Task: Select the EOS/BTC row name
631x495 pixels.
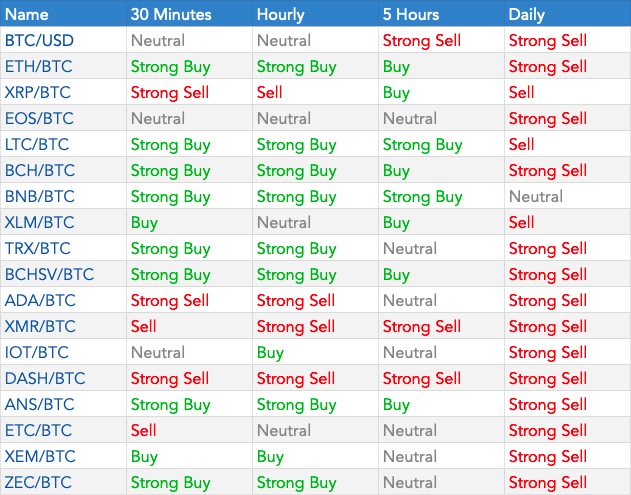Action: coord(38,119)
